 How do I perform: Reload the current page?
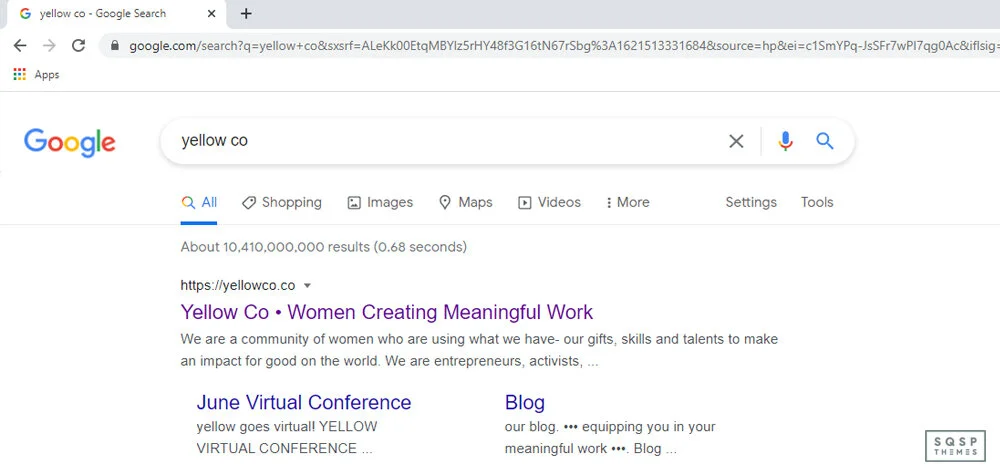pyautogui.click(x=78, y=45)
